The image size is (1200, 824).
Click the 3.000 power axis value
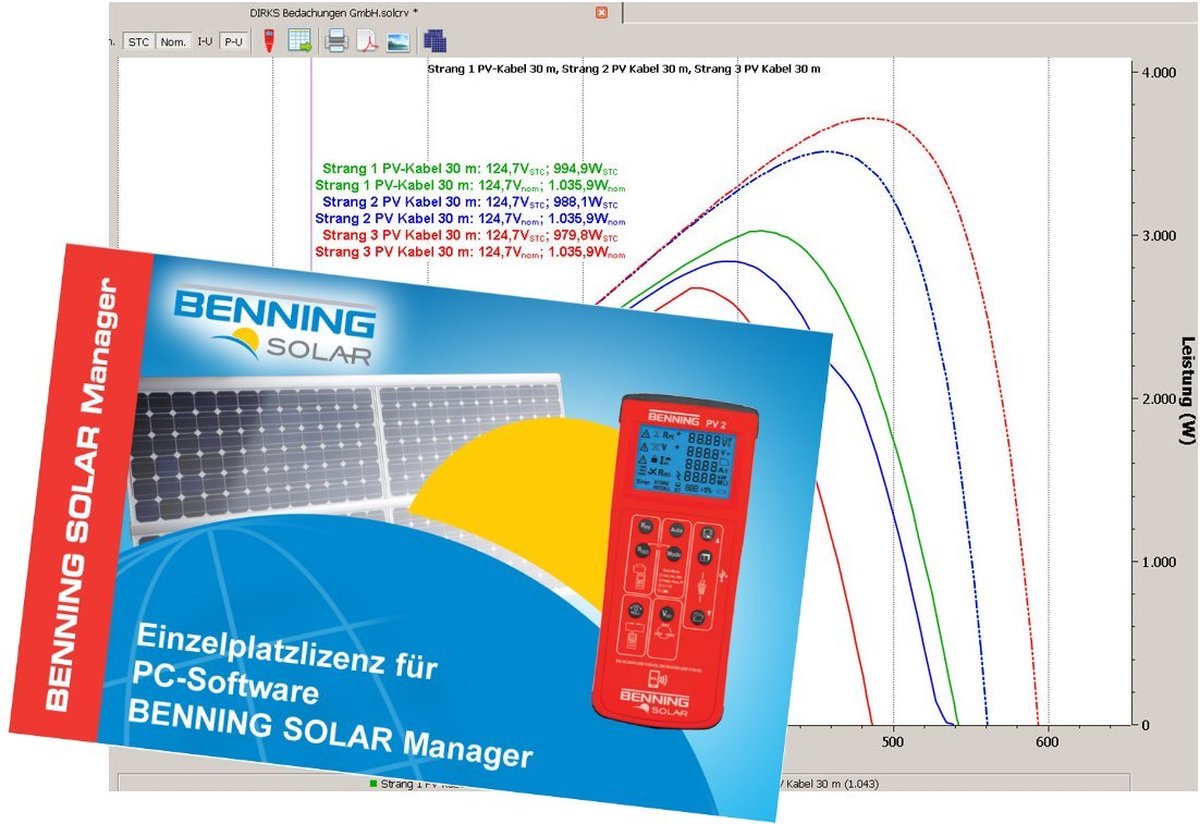point(1157,236)
